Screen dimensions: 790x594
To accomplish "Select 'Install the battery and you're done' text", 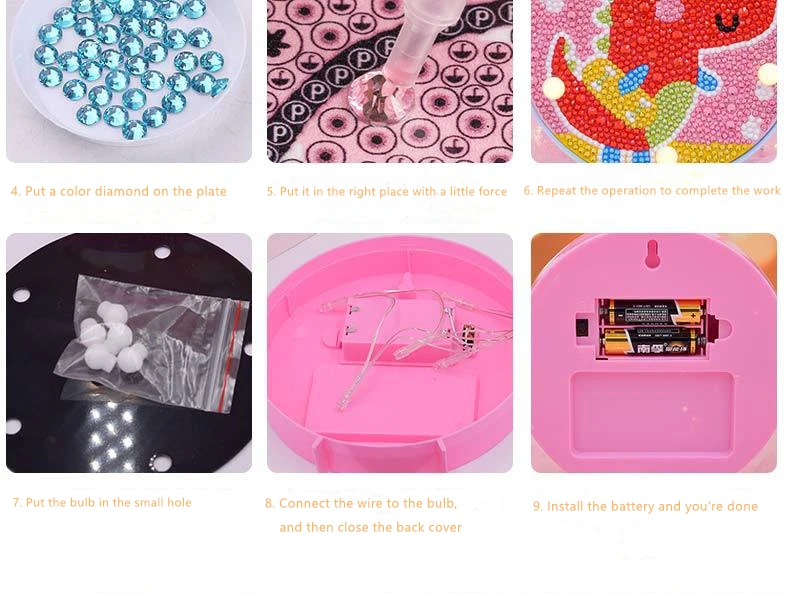I will 645,506.
